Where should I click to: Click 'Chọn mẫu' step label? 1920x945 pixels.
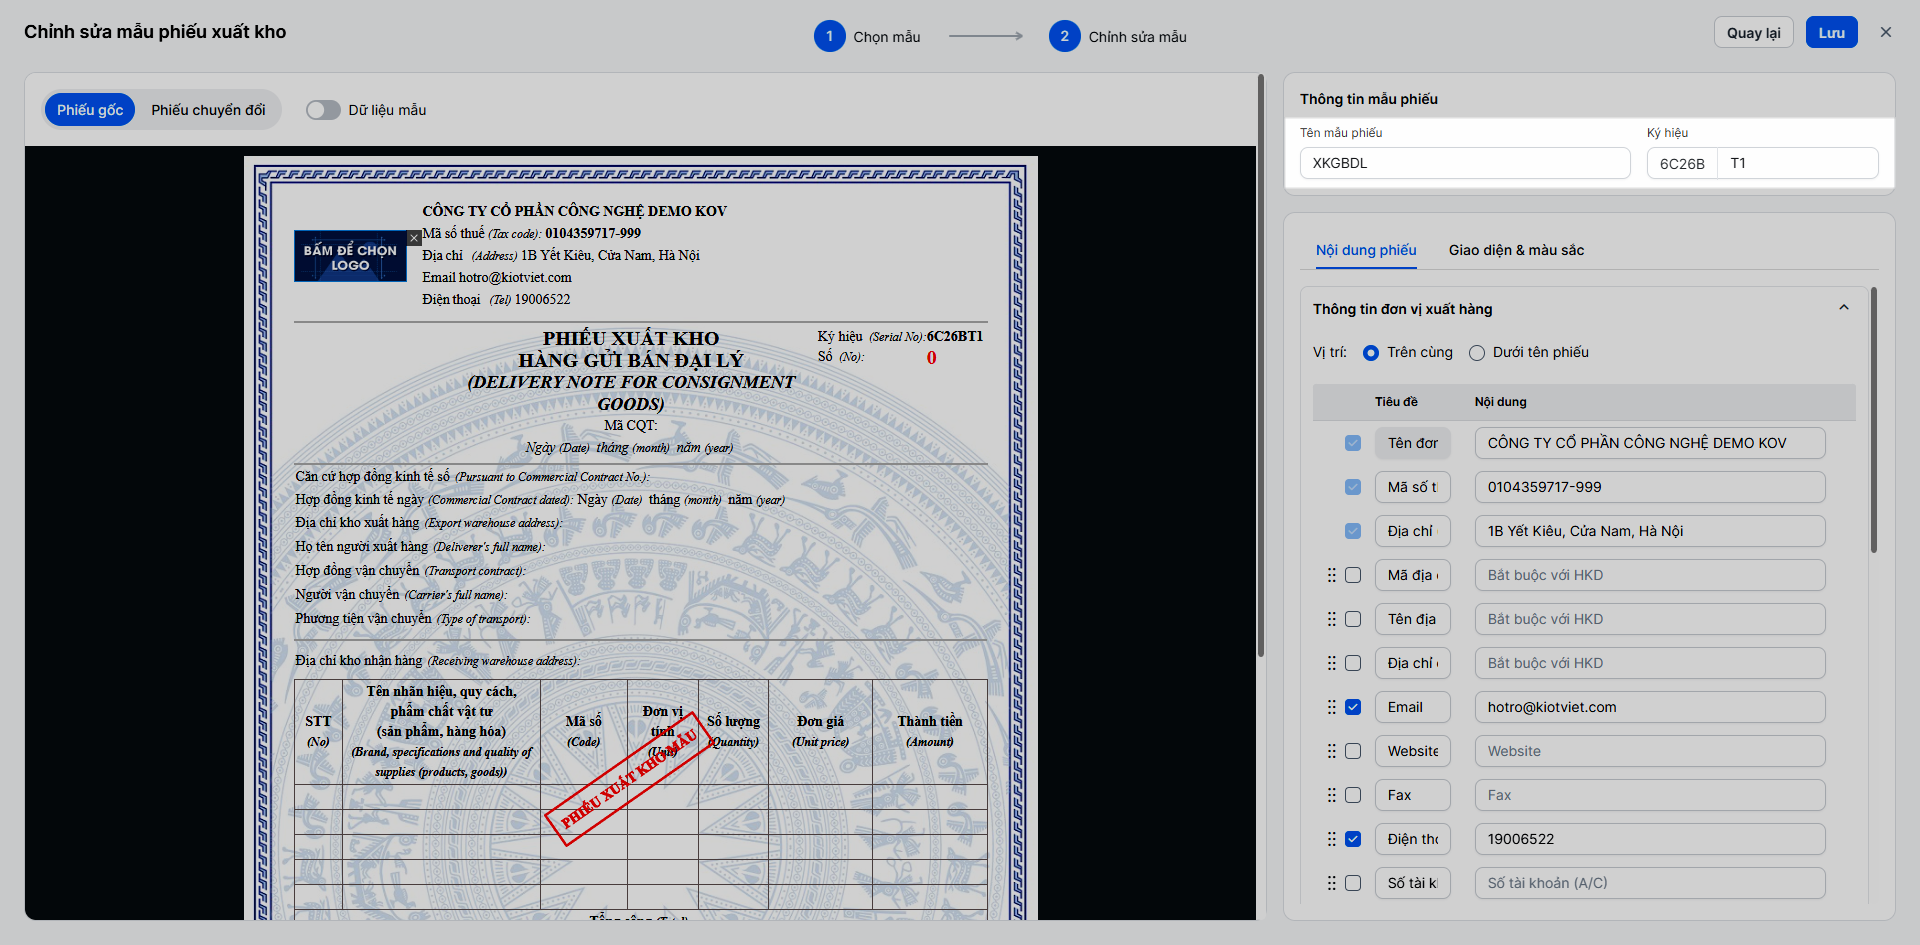pos(887,37)
